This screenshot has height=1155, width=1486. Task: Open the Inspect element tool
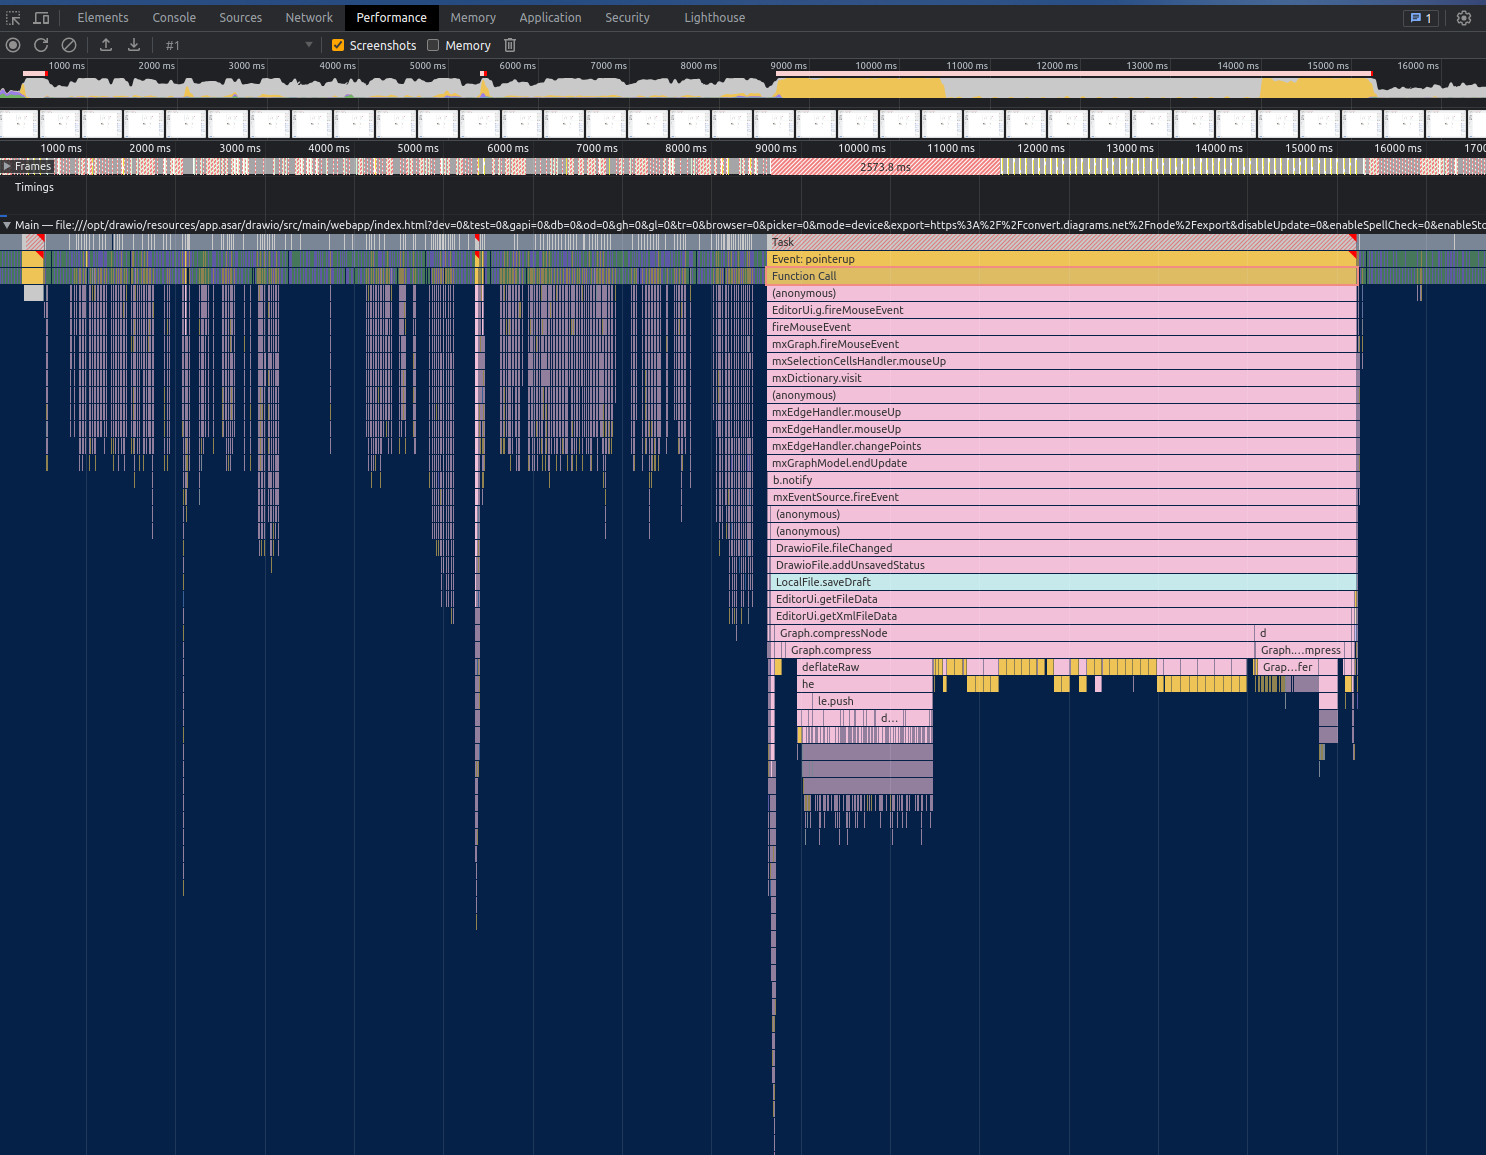[x=13, y=17]
